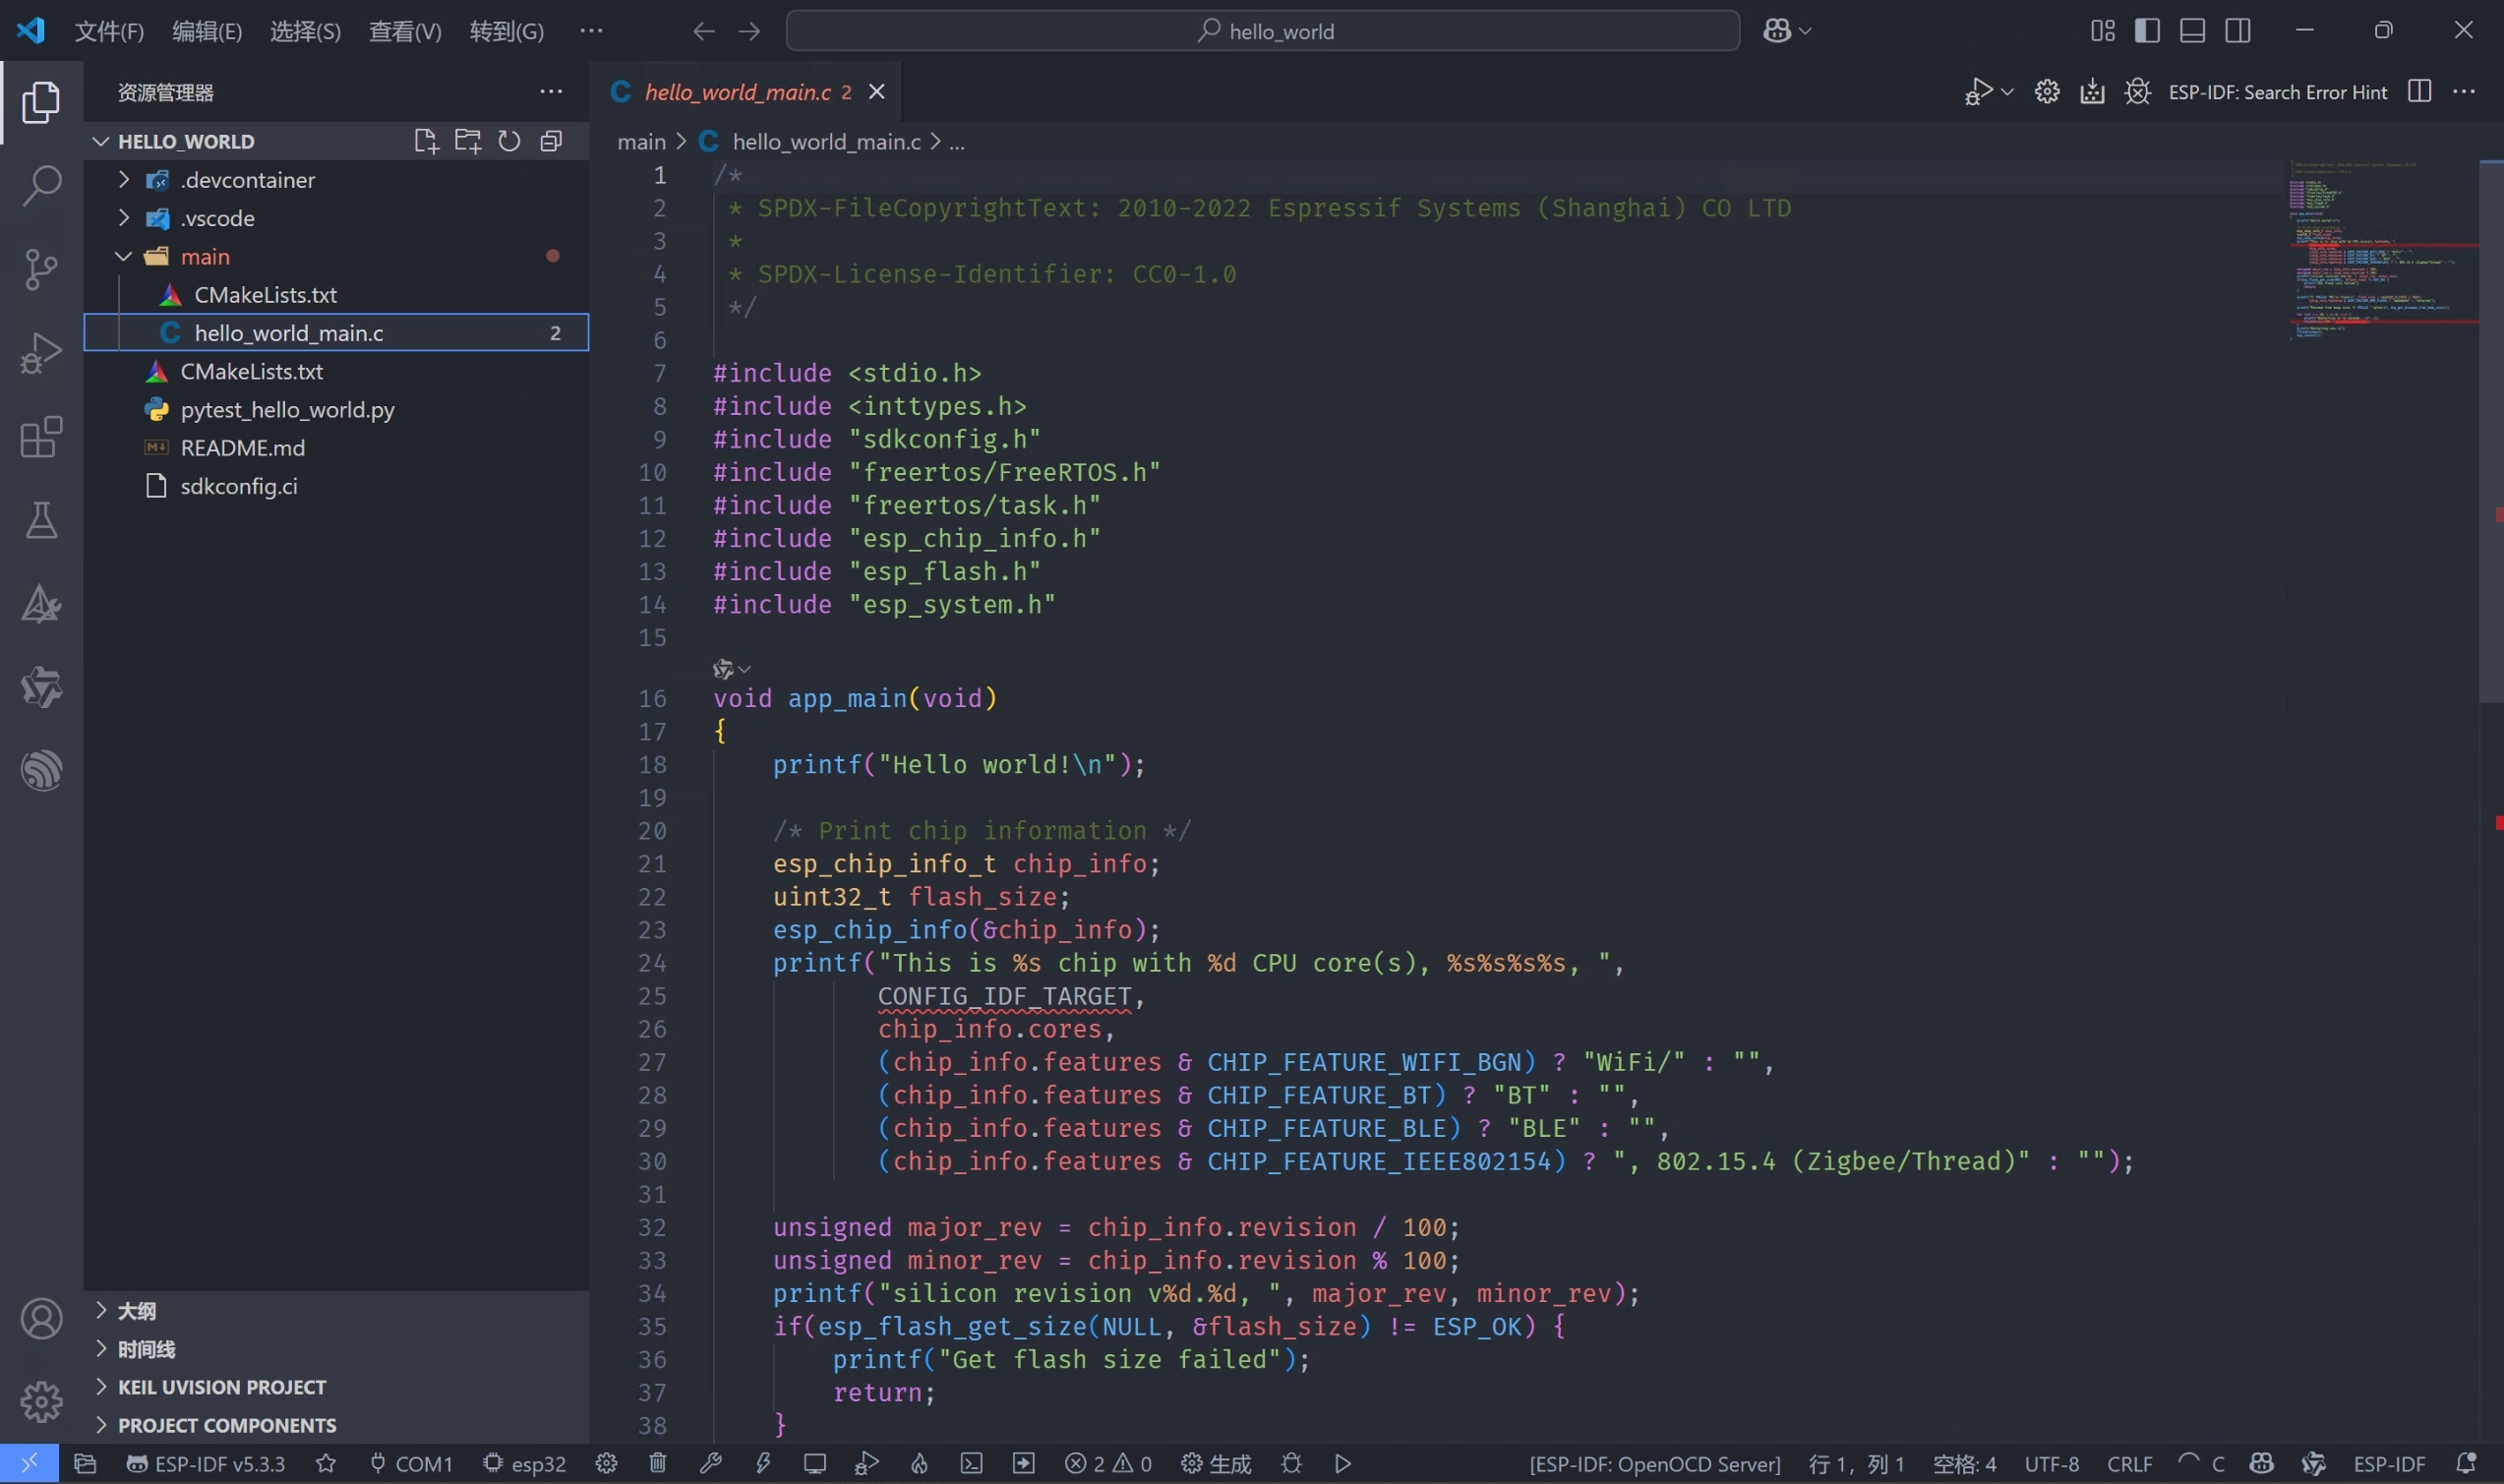Click the hello_world search command box
This screenshot has height=1484, width=2504.
click(x=1262, y=31)
